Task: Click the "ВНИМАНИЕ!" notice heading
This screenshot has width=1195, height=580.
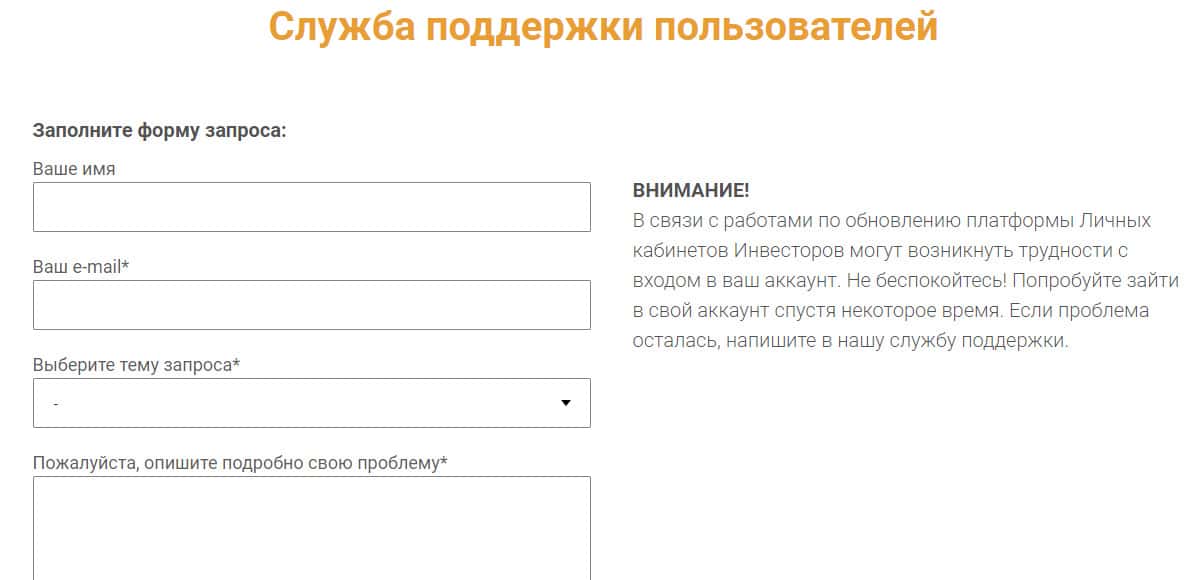Action: click(x=691, y=190)
